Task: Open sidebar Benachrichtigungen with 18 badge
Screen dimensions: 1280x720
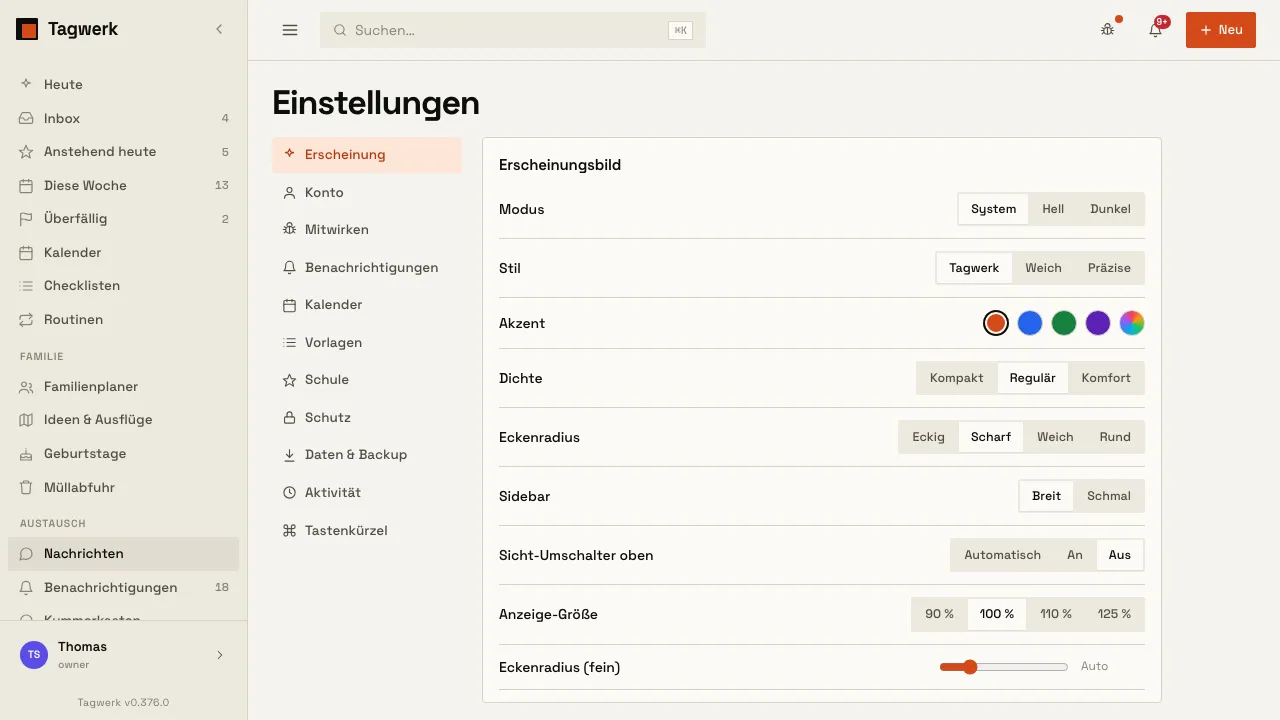Action: [123, 587]
